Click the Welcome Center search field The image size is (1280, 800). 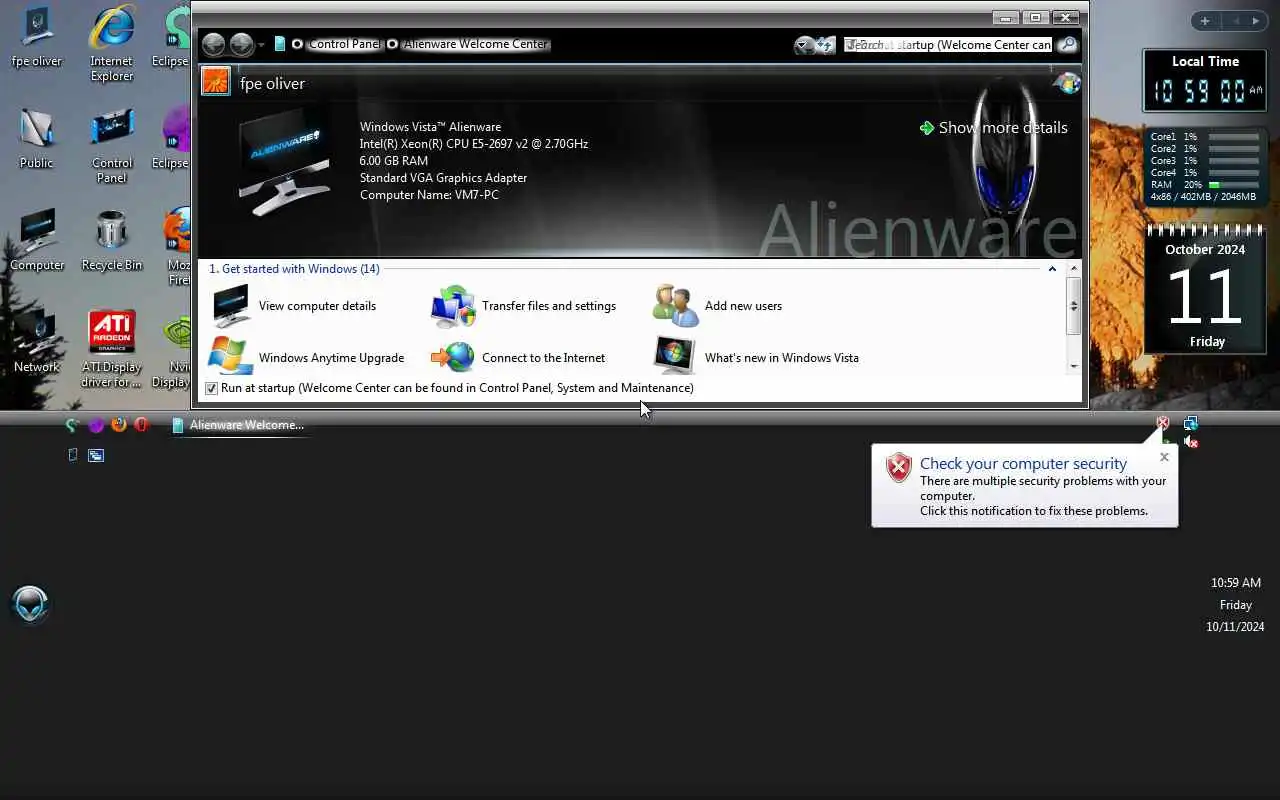[x=949, y=44]
